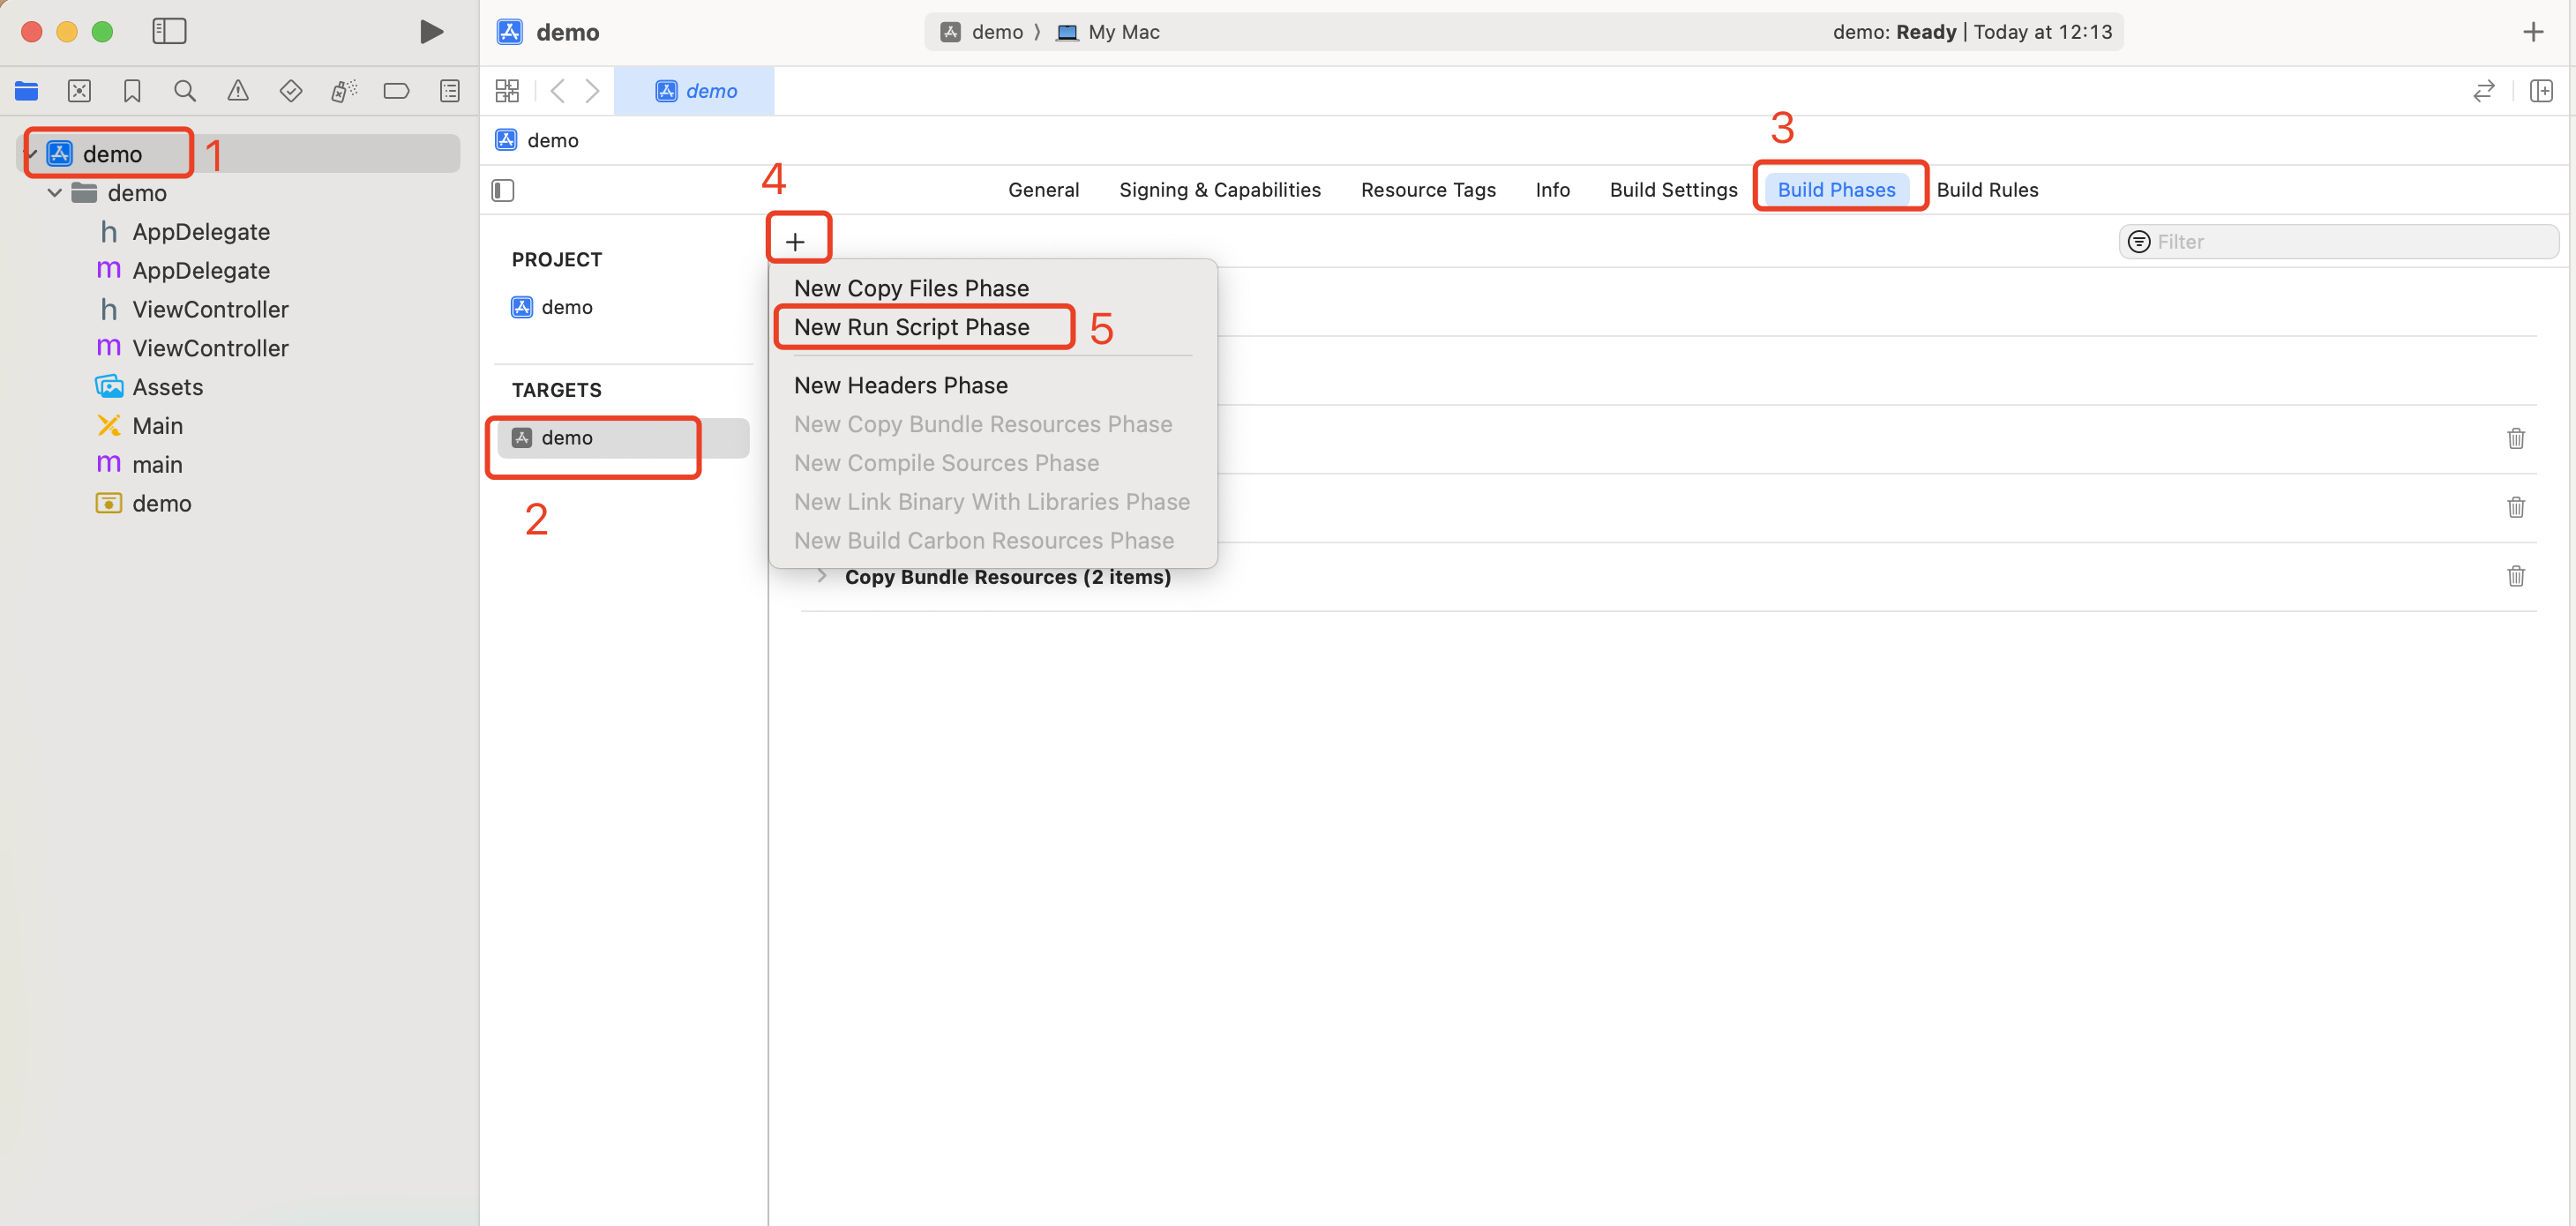Click the related items grid icon
The width and height of the screenshot is (2576, 1226).
(507, 91)
